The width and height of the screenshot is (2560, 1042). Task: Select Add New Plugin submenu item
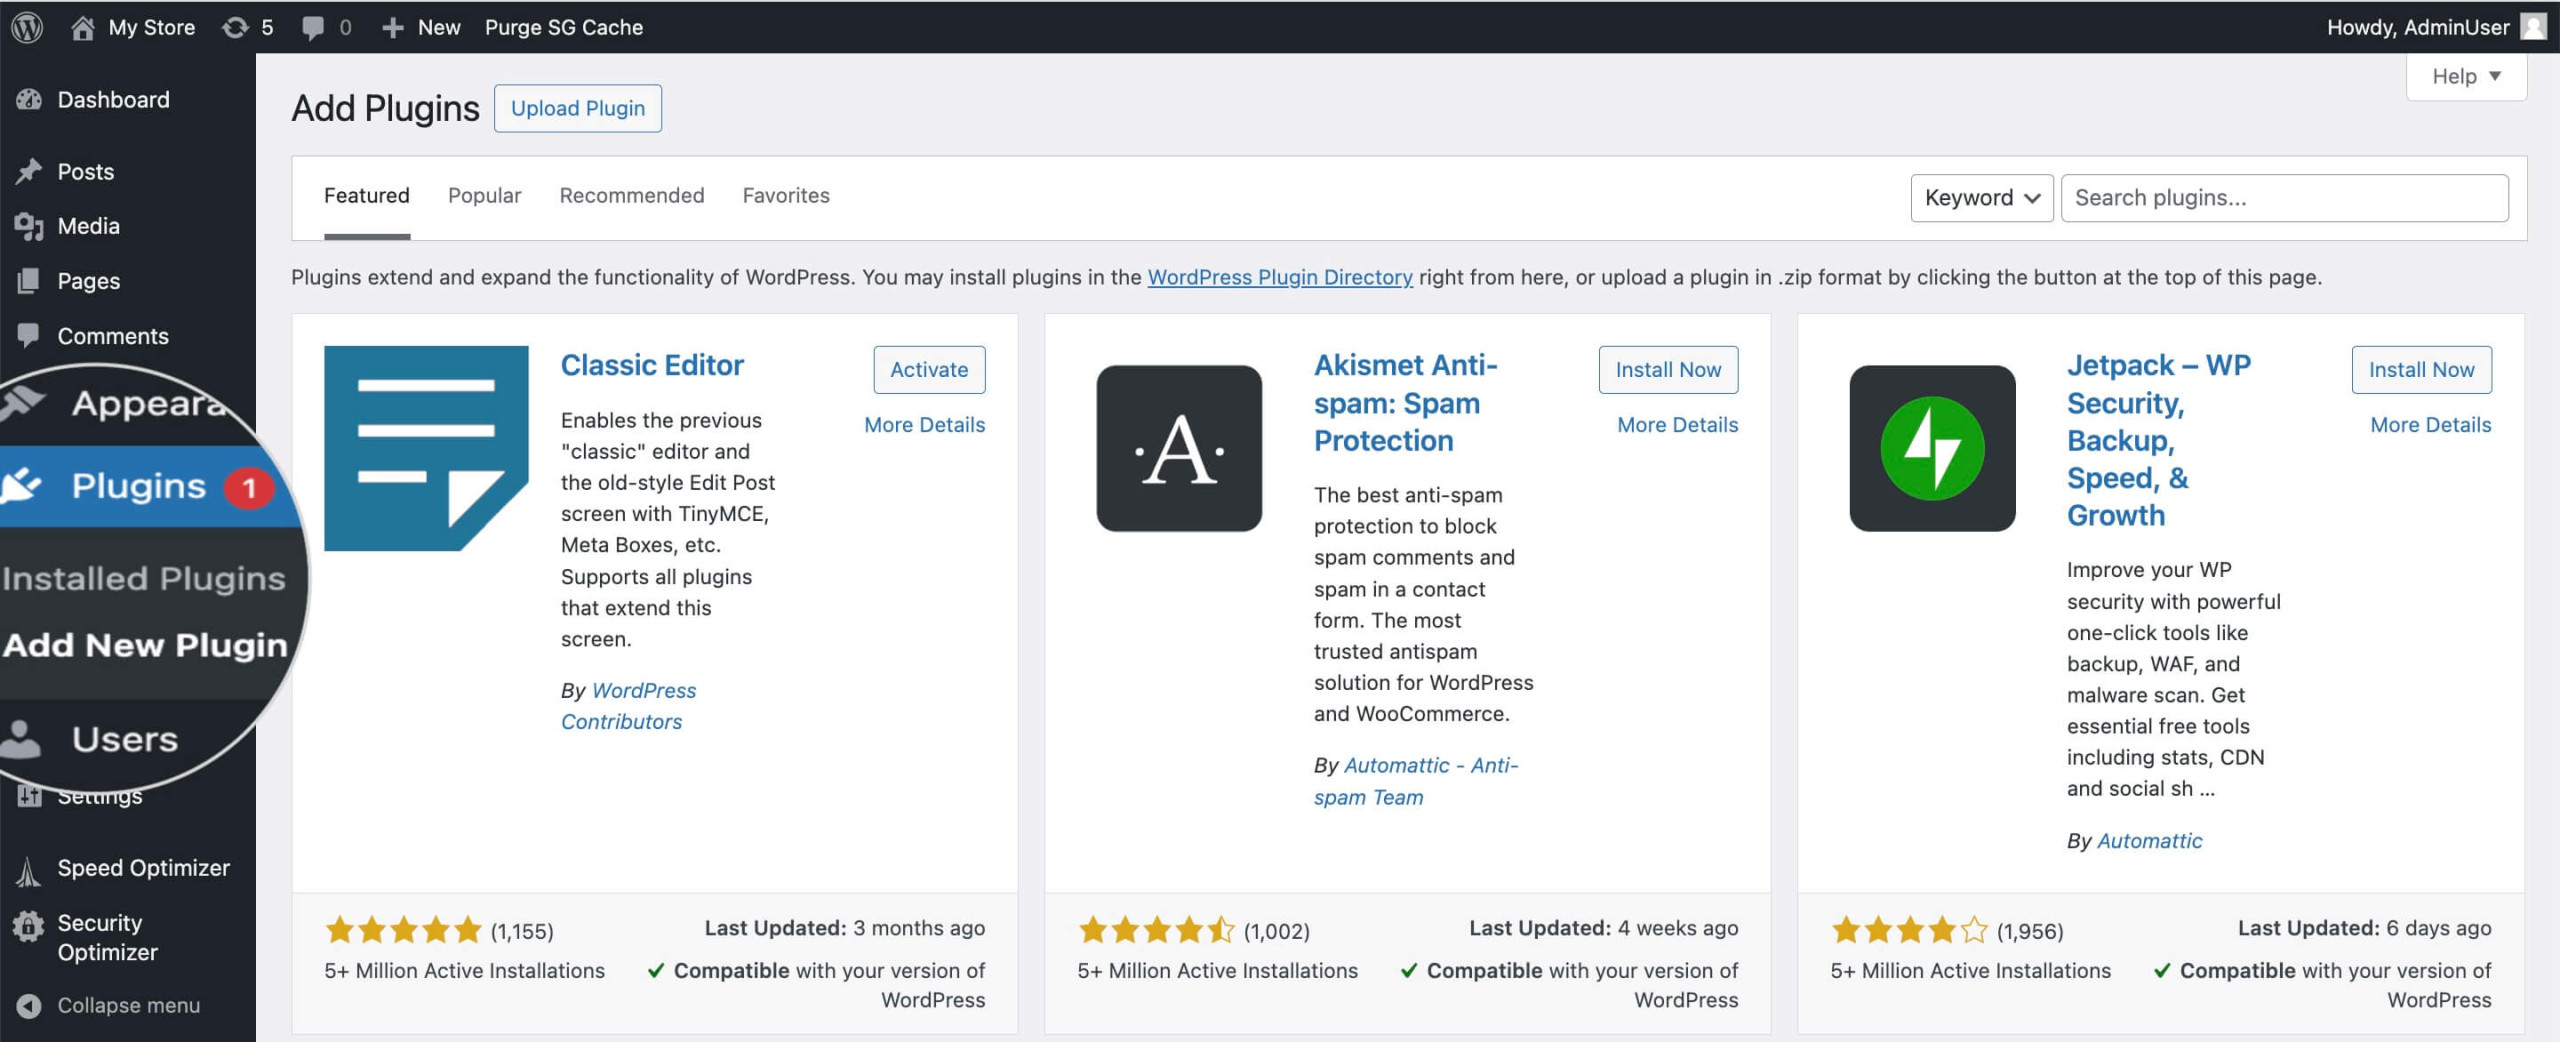point(145,645)
